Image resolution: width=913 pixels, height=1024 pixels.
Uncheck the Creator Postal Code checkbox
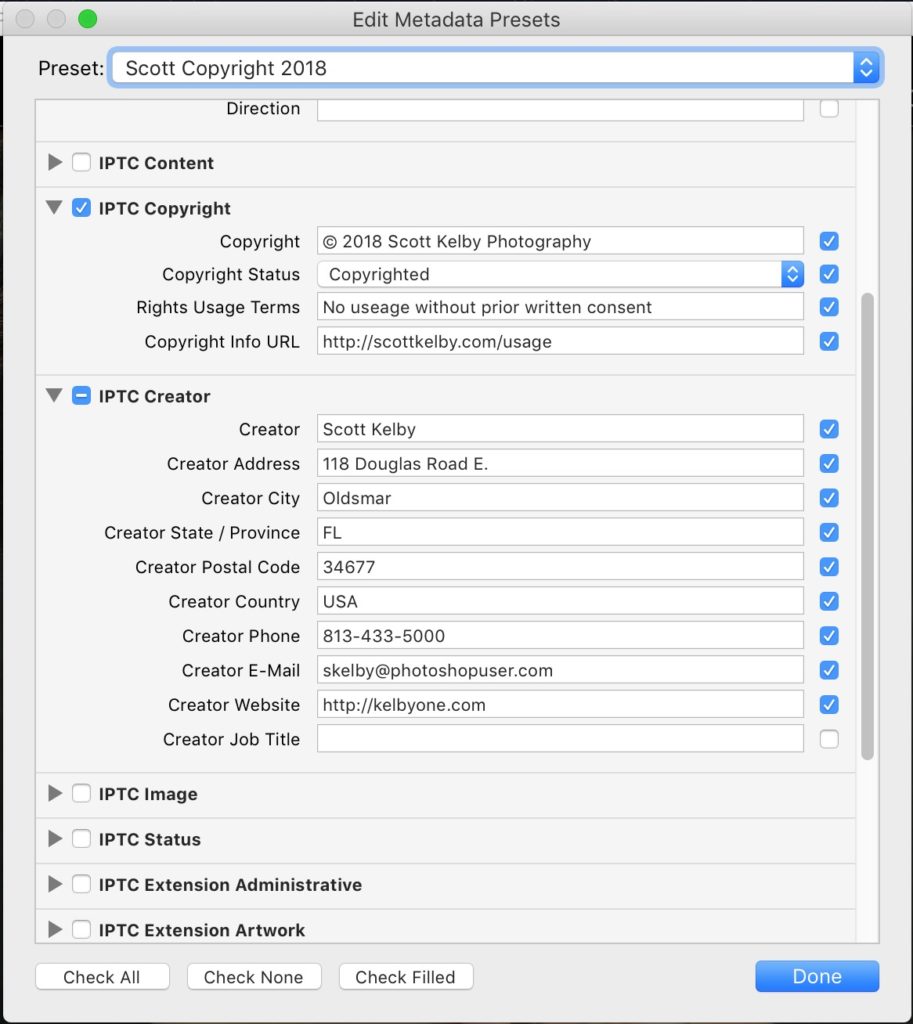(829, 567)
